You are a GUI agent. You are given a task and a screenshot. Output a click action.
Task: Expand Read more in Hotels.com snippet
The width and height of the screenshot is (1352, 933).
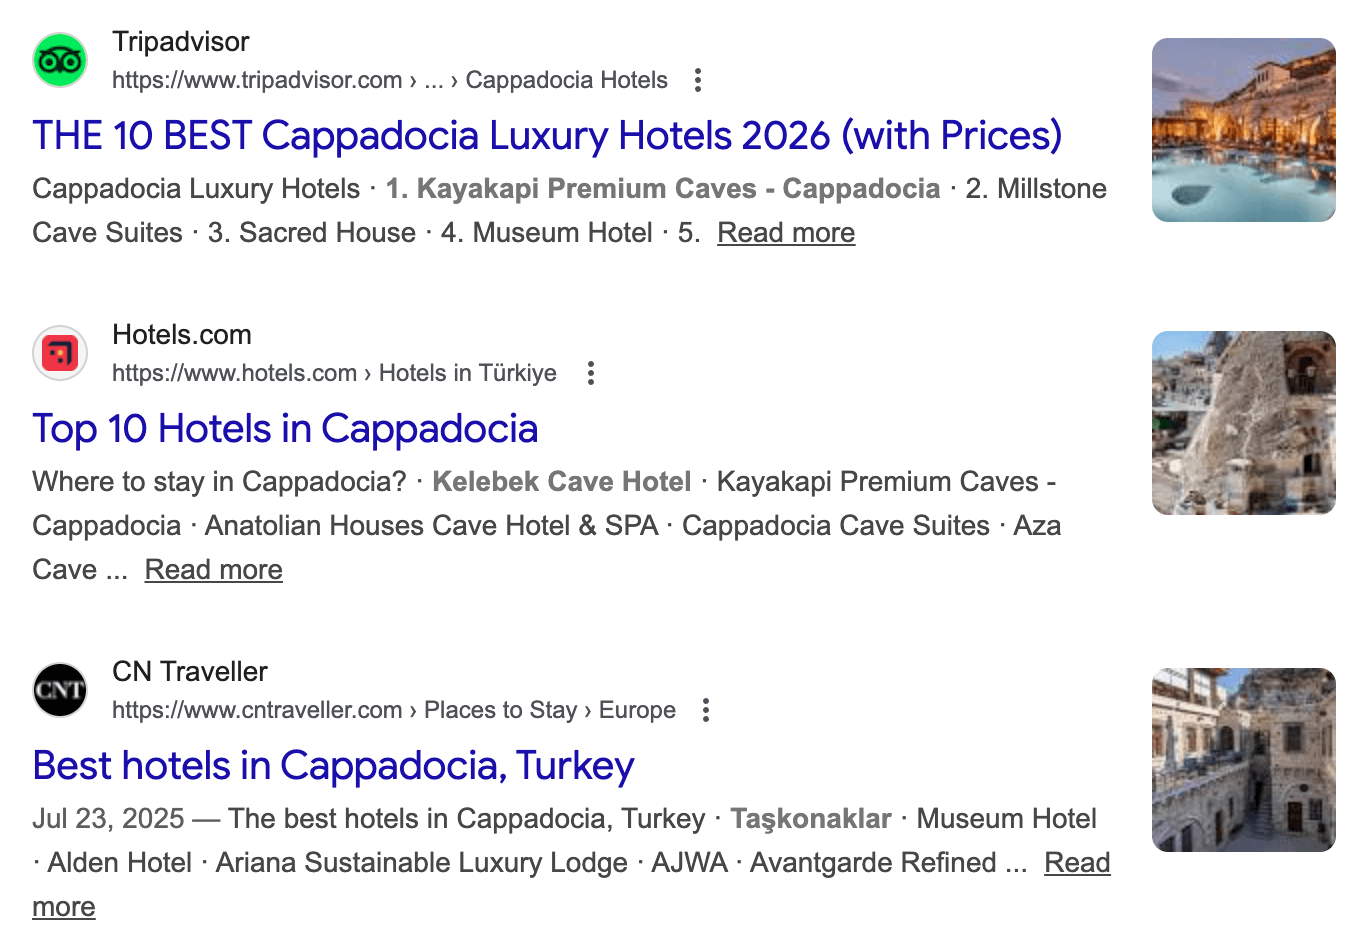[x=213, y=570]
